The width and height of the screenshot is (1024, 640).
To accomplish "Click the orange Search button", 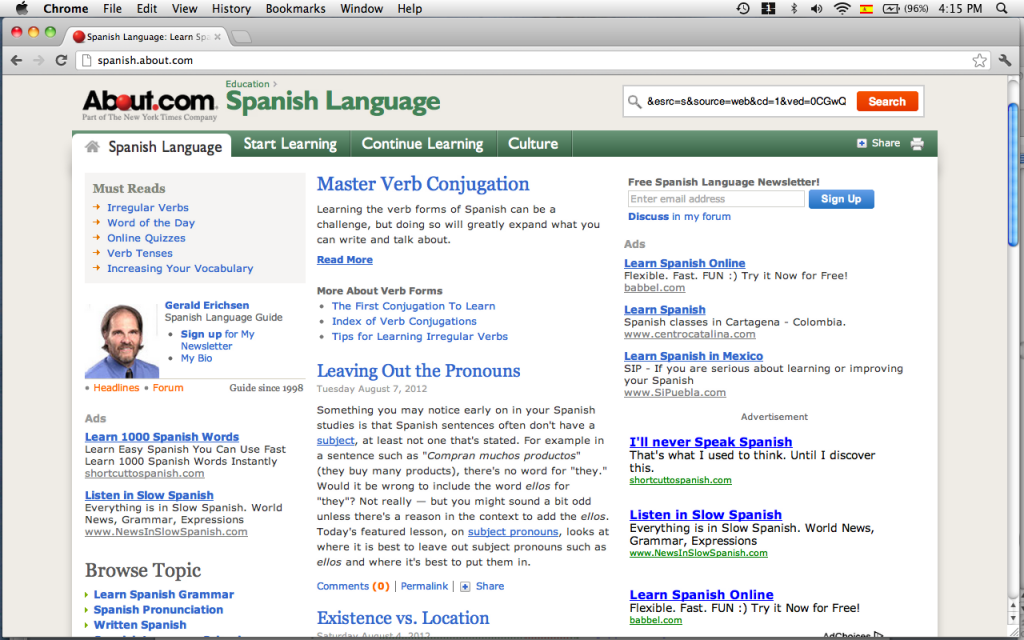I will pos(887,101).
